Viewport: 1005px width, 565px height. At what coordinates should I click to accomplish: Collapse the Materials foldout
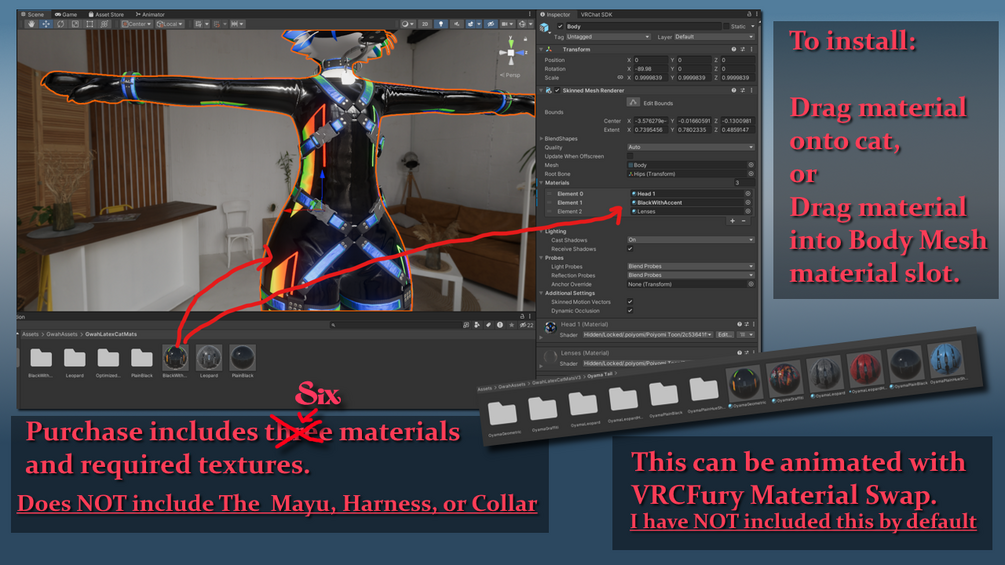tap(542, 183)
